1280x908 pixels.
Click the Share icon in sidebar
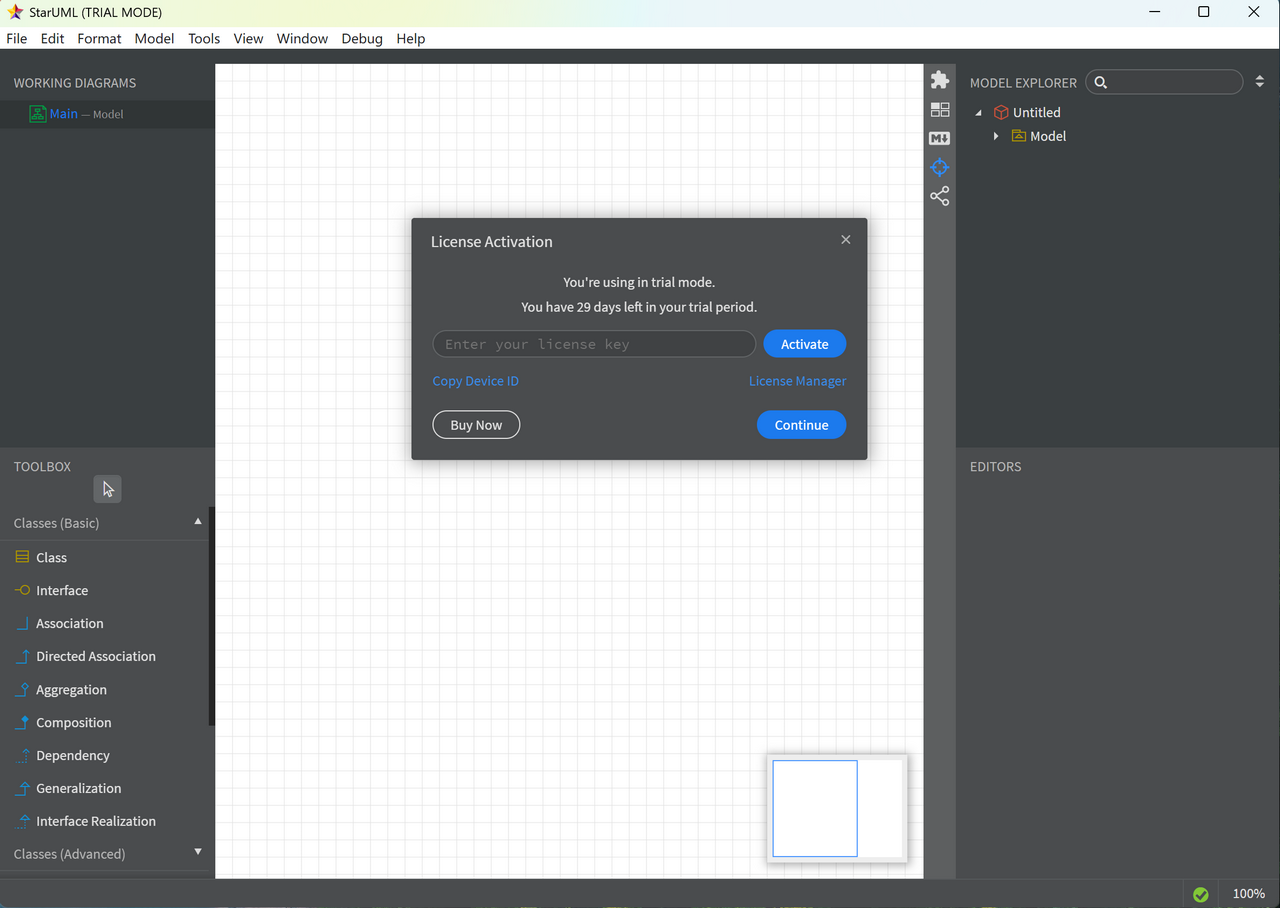[939, 197]
